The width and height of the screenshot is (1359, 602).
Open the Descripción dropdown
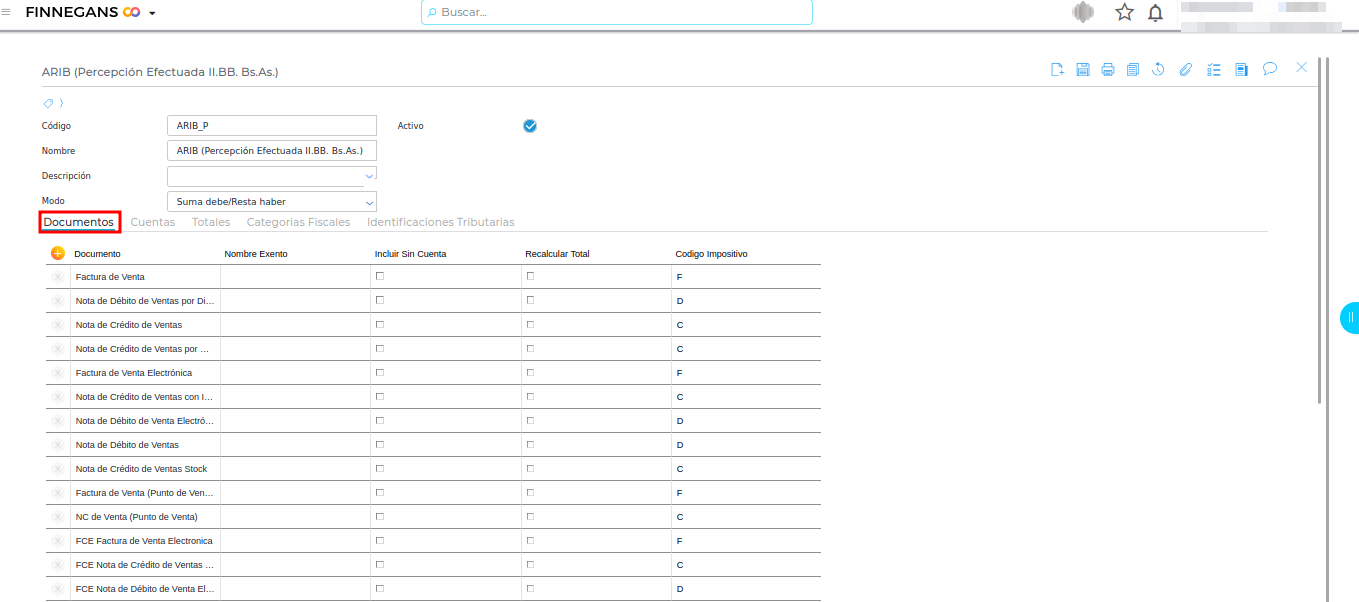click(x=368, y=176)
